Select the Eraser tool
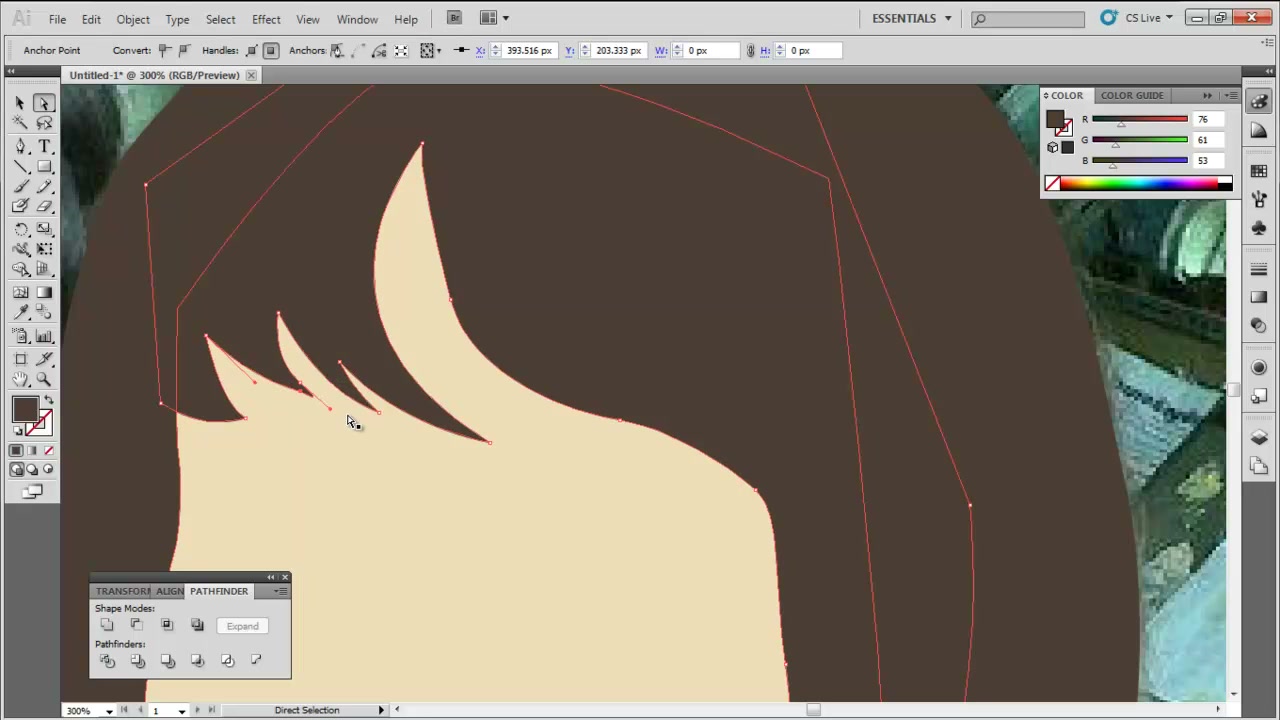This screenshot has height=720, width=1280. tap(44, 206)
